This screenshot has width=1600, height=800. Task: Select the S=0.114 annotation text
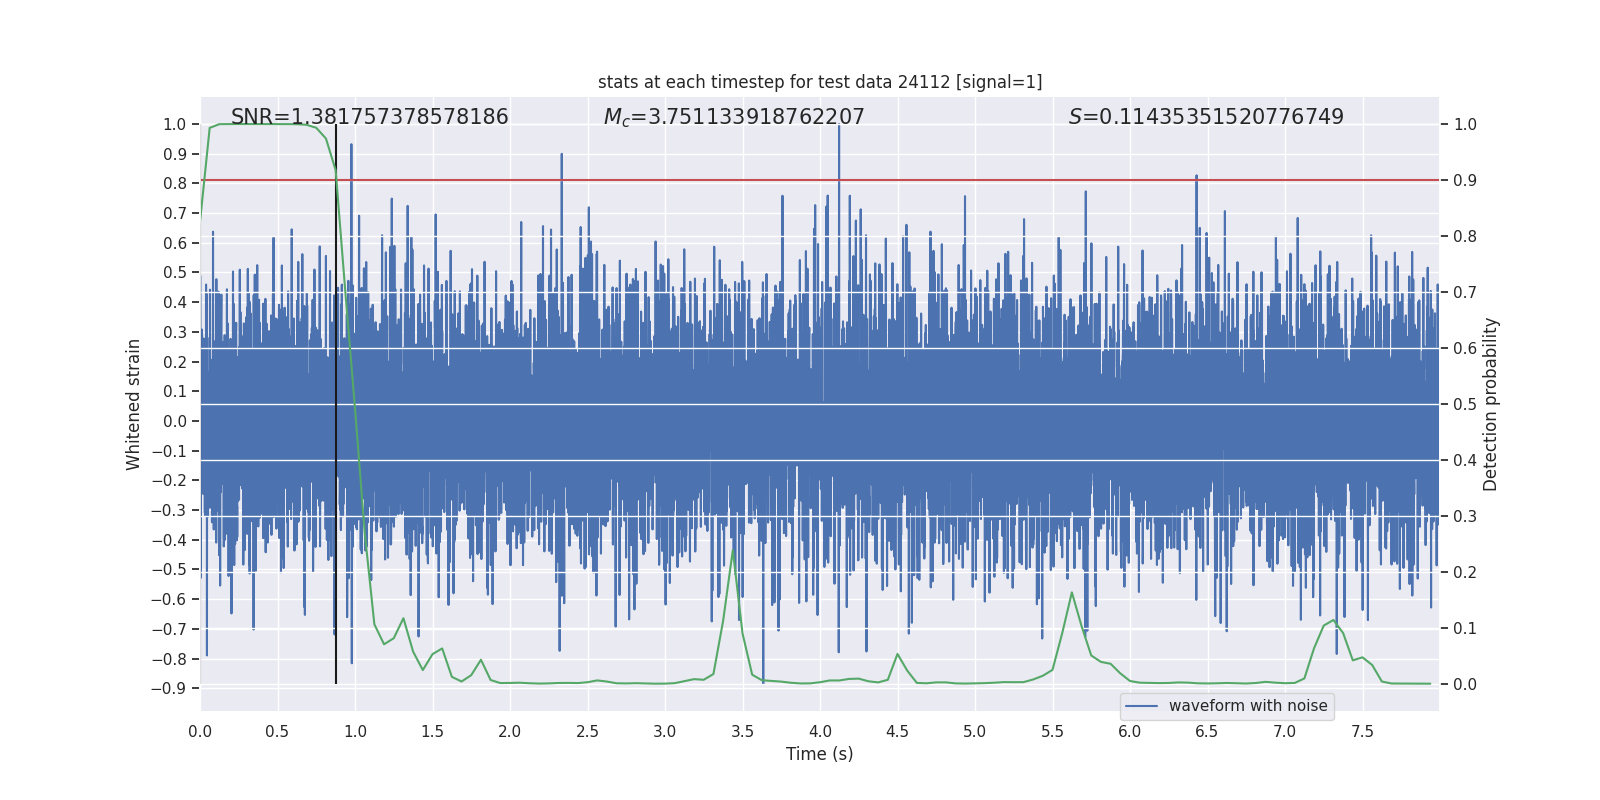(1205, 117)
